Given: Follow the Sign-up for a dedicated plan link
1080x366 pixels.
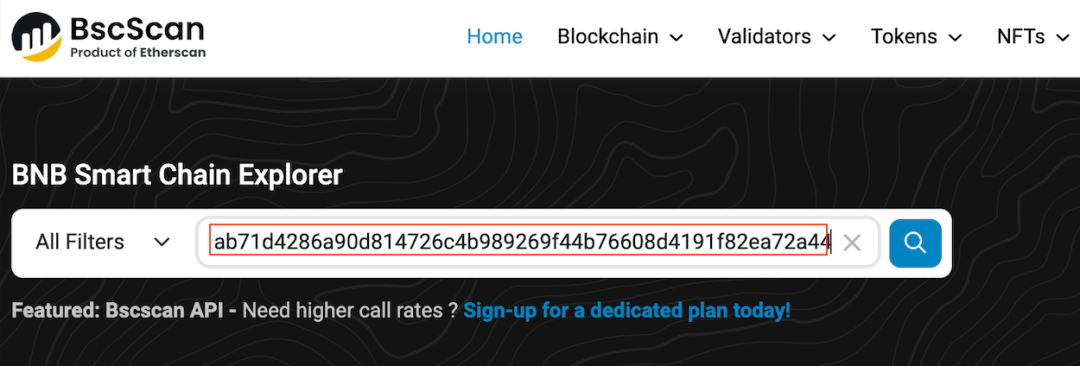Looking at the screenshot, I should pos(627,311).
